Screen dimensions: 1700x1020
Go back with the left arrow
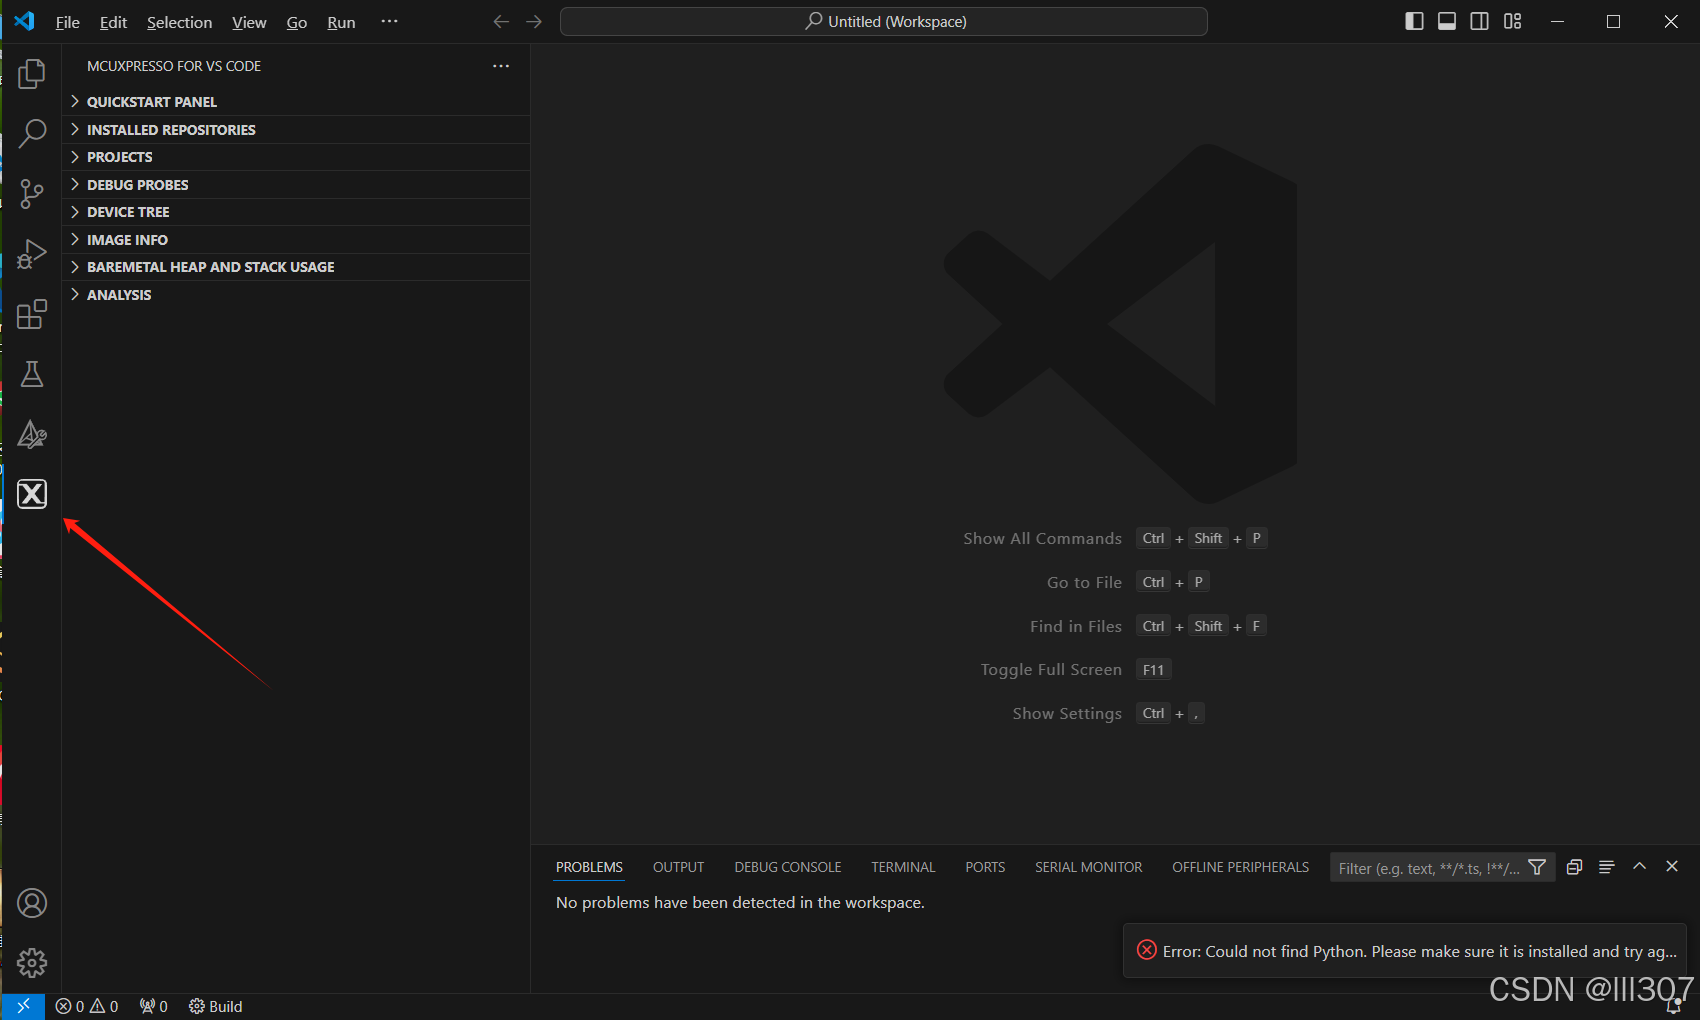[x=501, y=22]
